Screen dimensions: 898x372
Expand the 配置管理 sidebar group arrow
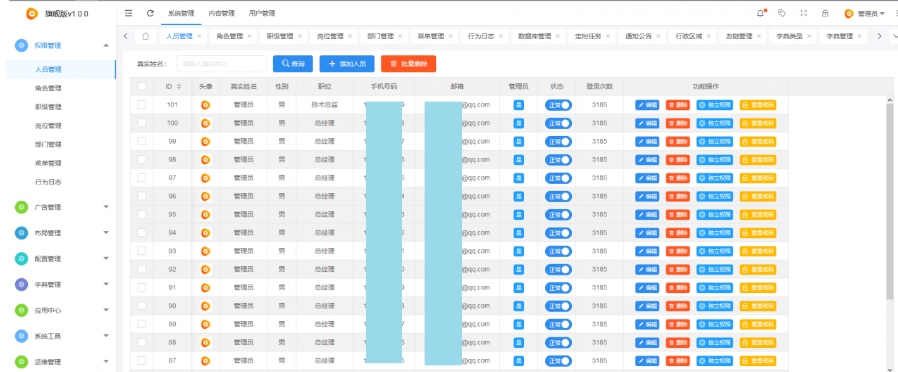tap(106, 259)
